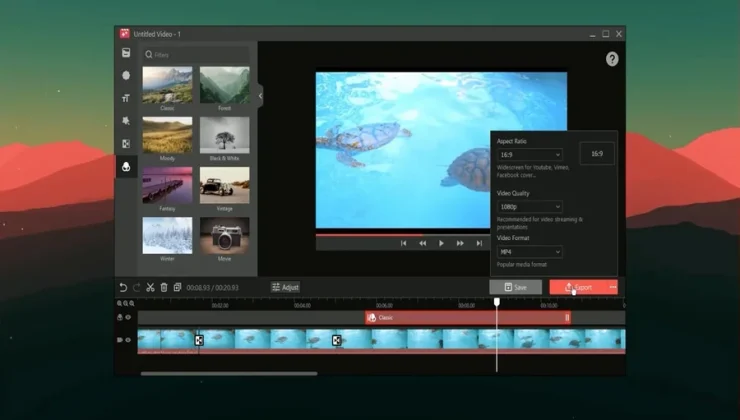740x420 pixels.
Task: Open the media library sidebar icon
Action: tap(126, 52)
